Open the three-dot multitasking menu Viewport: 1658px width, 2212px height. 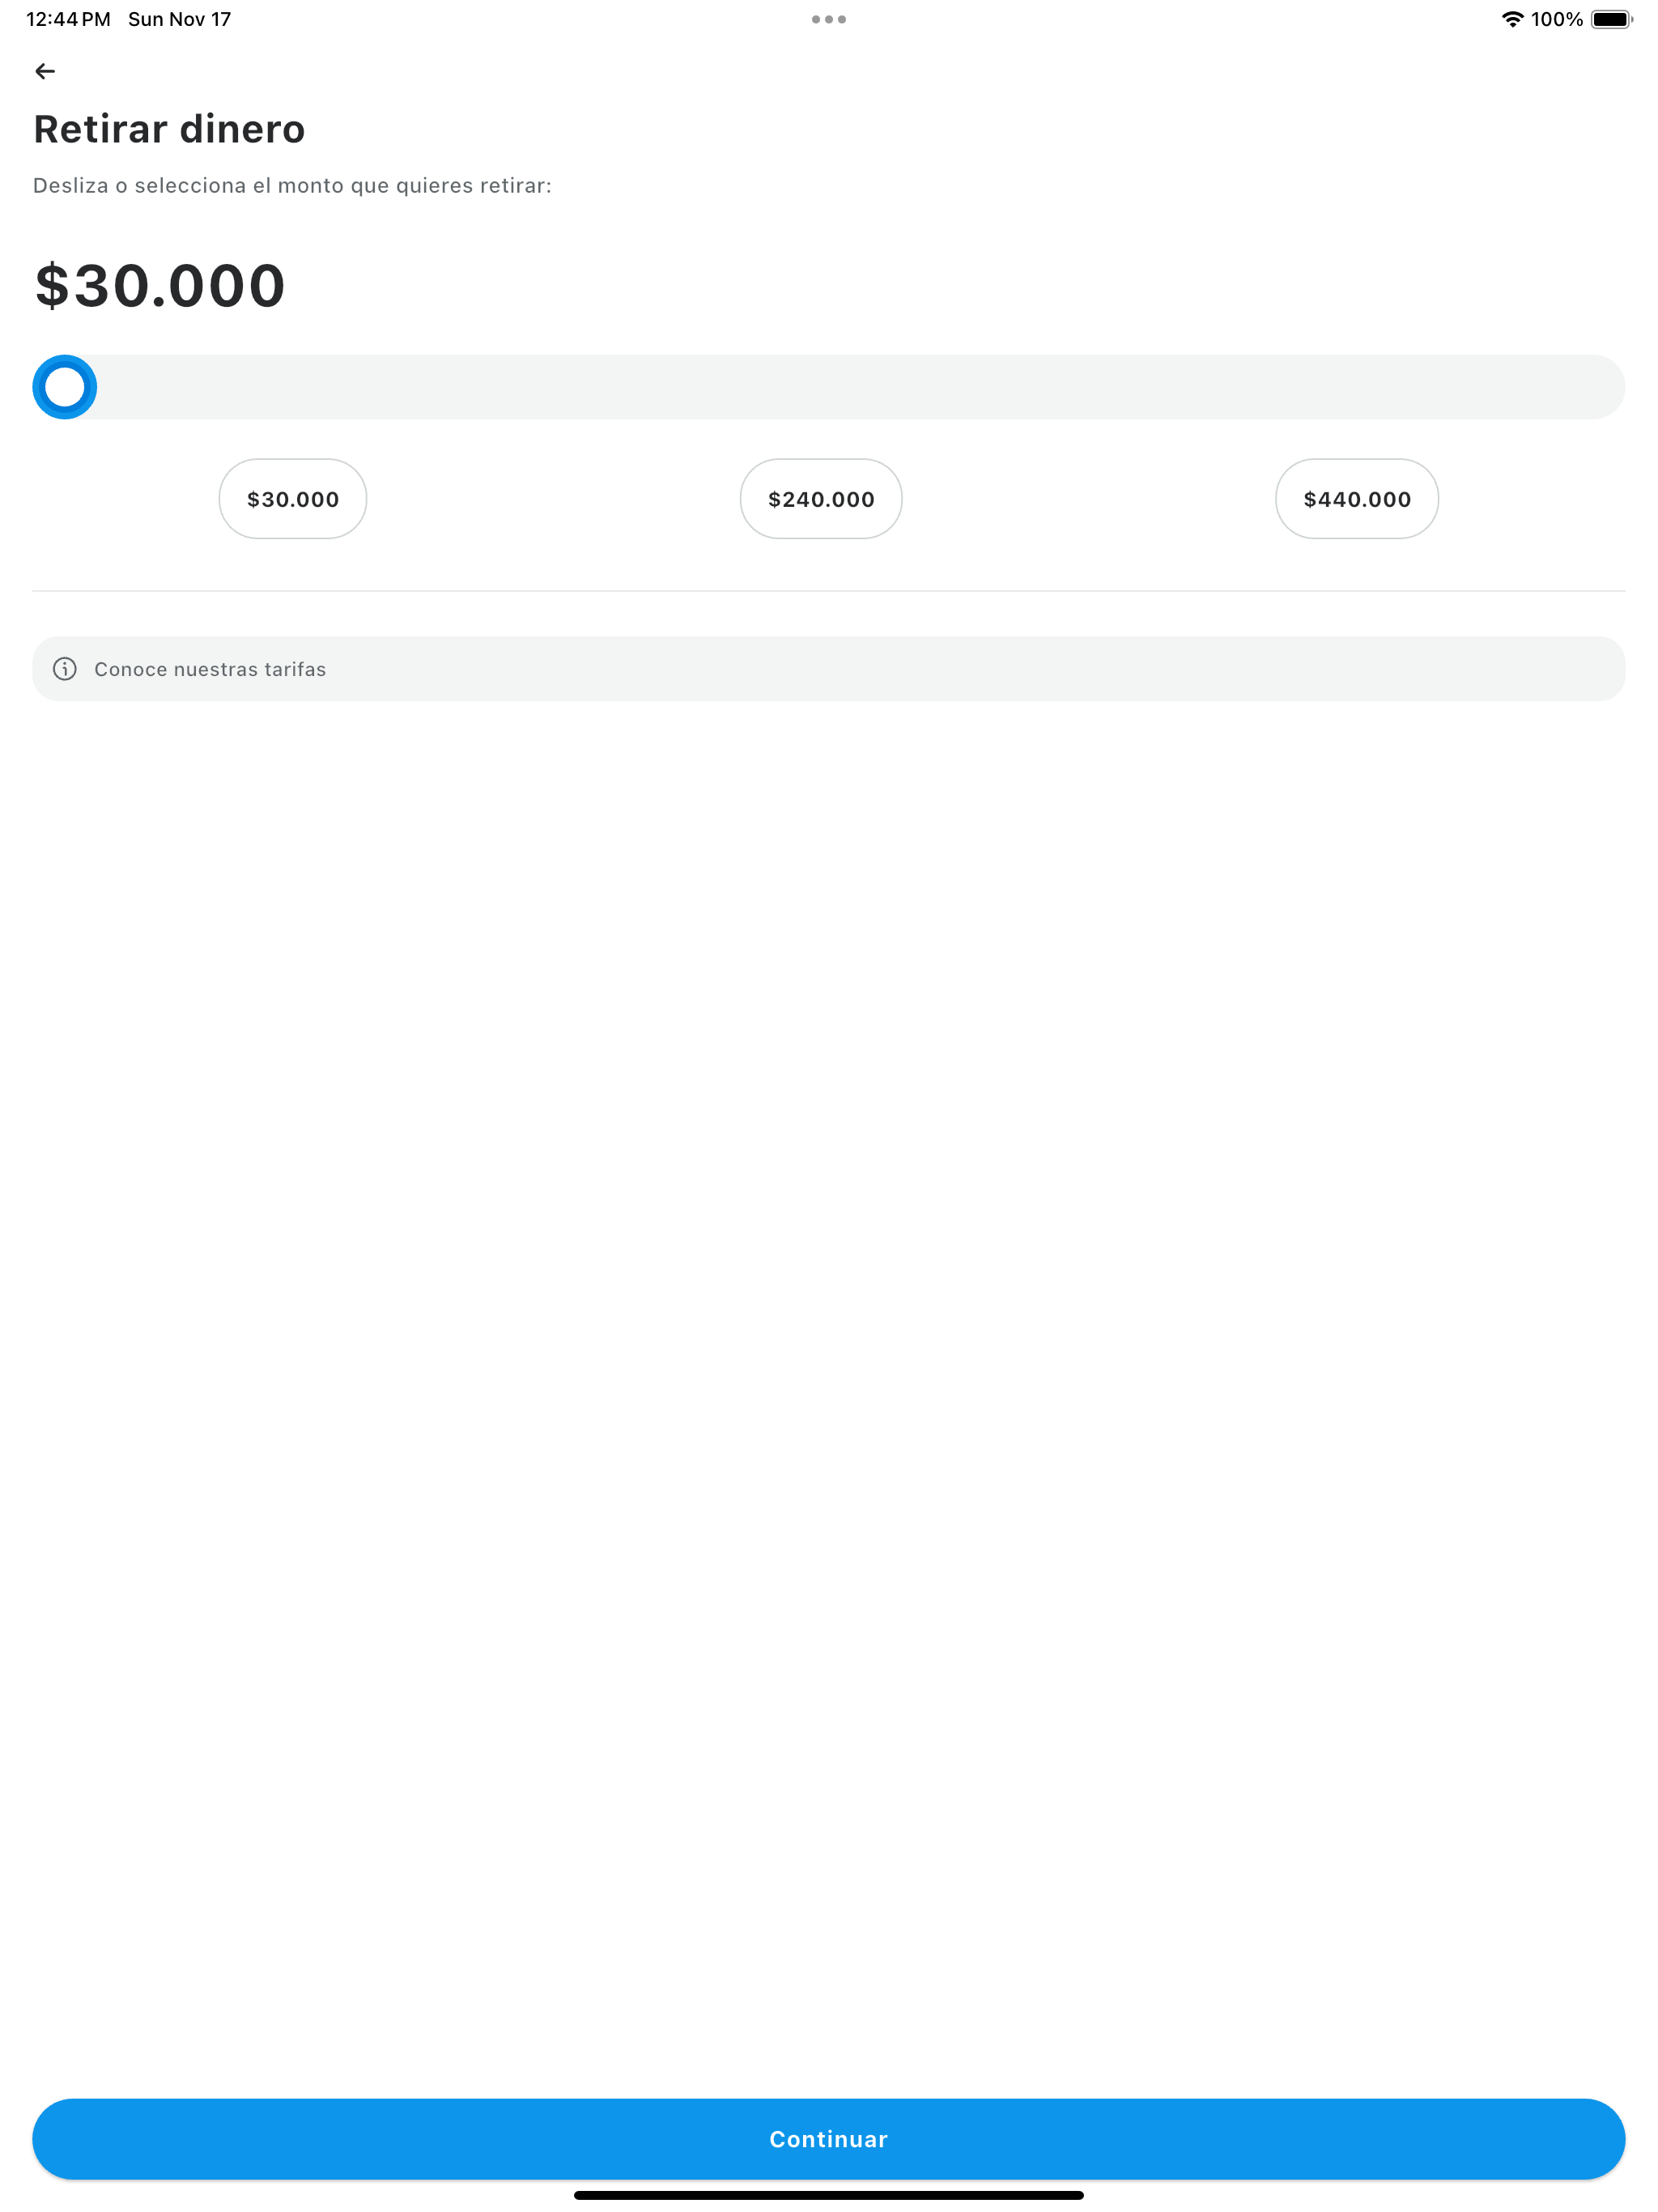point(829,19)
